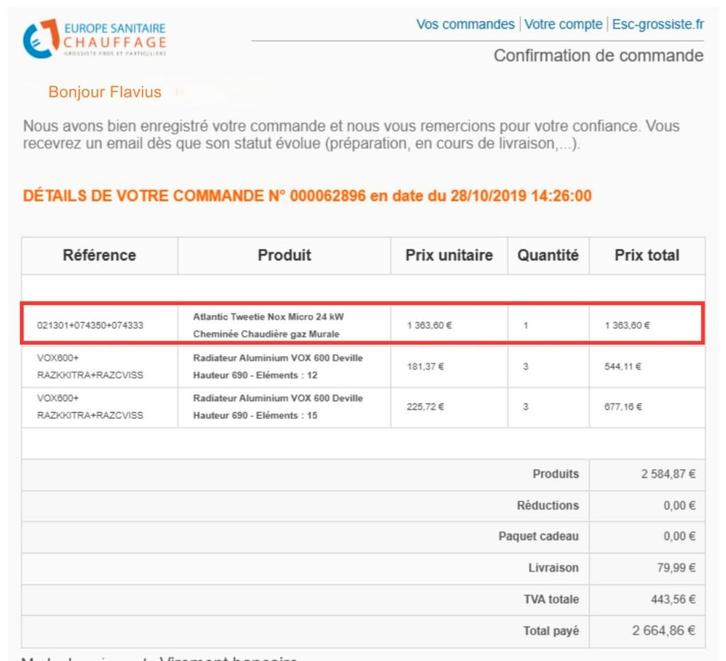Open the Votre compte link
Screen dimensions: 726x661
(563, 24)
